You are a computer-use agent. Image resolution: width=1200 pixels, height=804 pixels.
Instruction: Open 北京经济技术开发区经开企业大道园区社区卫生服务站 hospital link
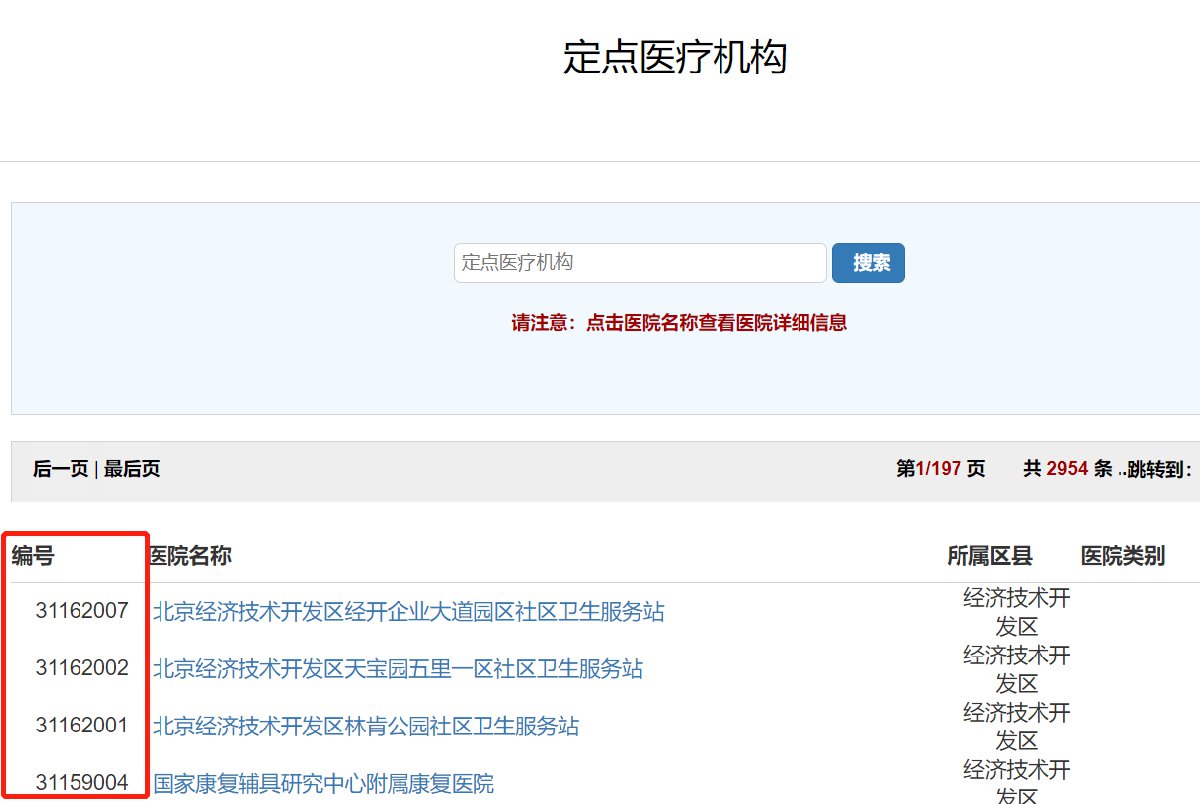[408, 611]
